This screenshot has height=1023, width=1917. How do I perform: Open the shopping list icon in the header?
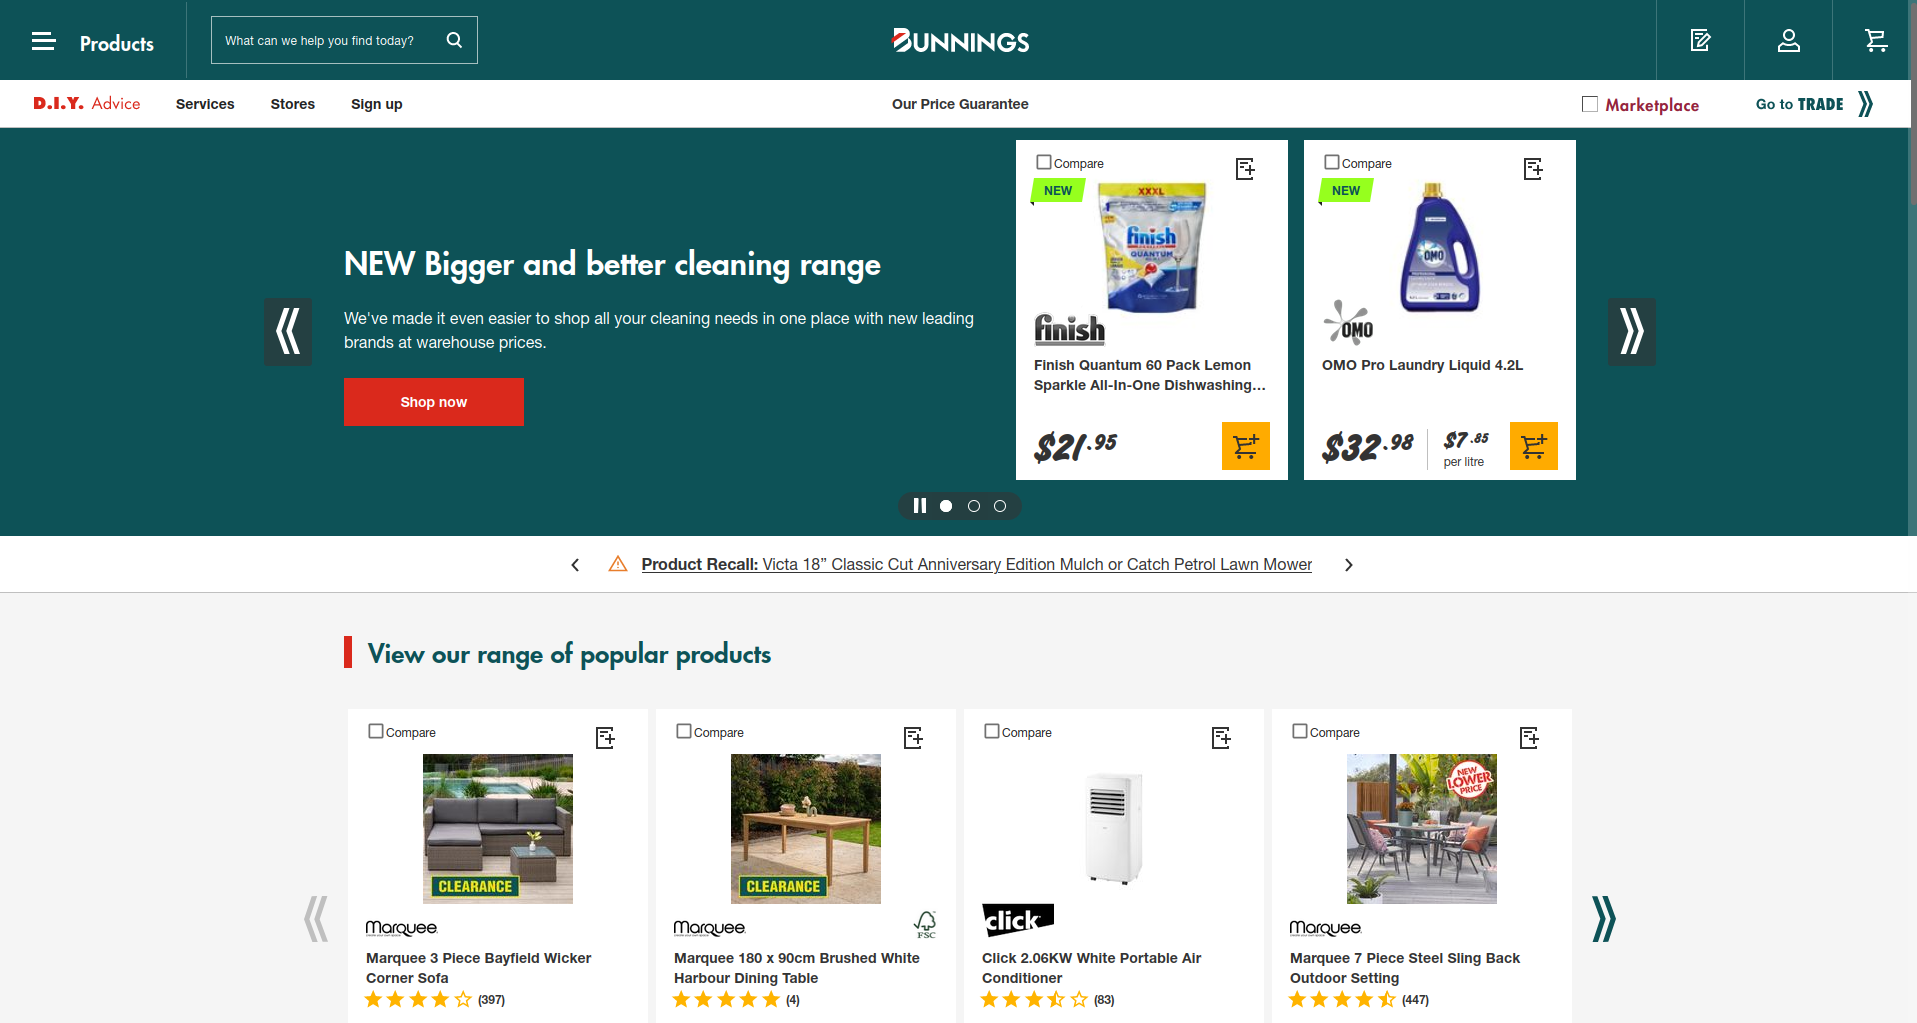1700,40
